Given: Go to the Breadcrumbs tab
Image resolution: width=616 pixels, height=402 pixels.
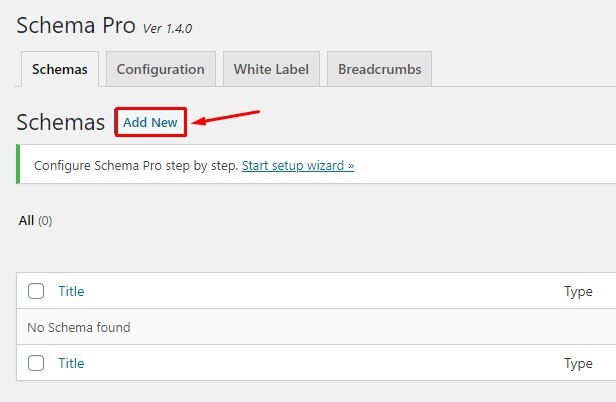Looking at the screenshot, I should pos(379,70).
